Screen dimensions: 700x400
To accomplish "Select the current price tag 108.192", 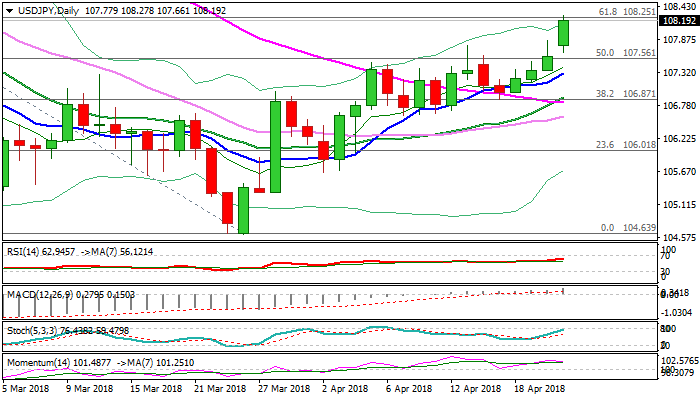I will point(679,19).
